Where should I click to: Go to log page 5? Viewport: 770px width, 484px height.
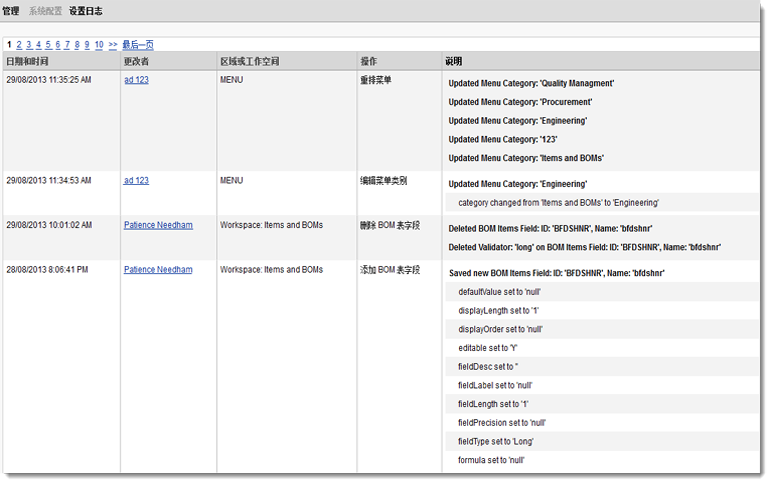[x=48, y=45]
